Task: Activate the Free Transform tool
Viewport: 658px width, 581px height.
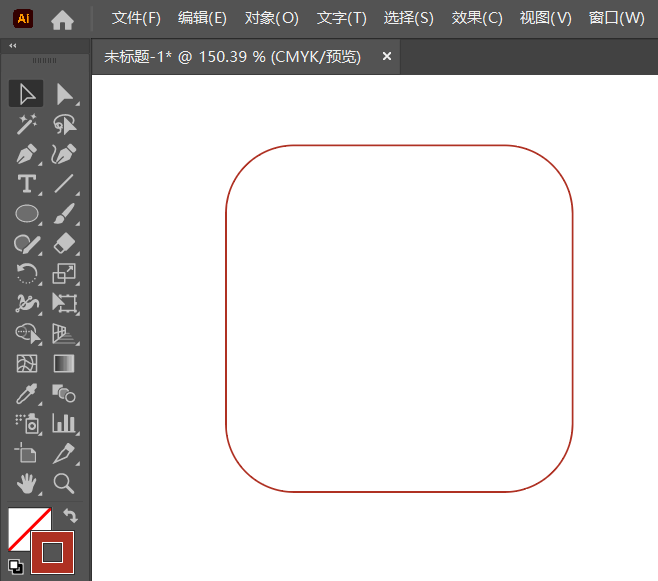Action: pyautogui.click(x=64, y=303)
